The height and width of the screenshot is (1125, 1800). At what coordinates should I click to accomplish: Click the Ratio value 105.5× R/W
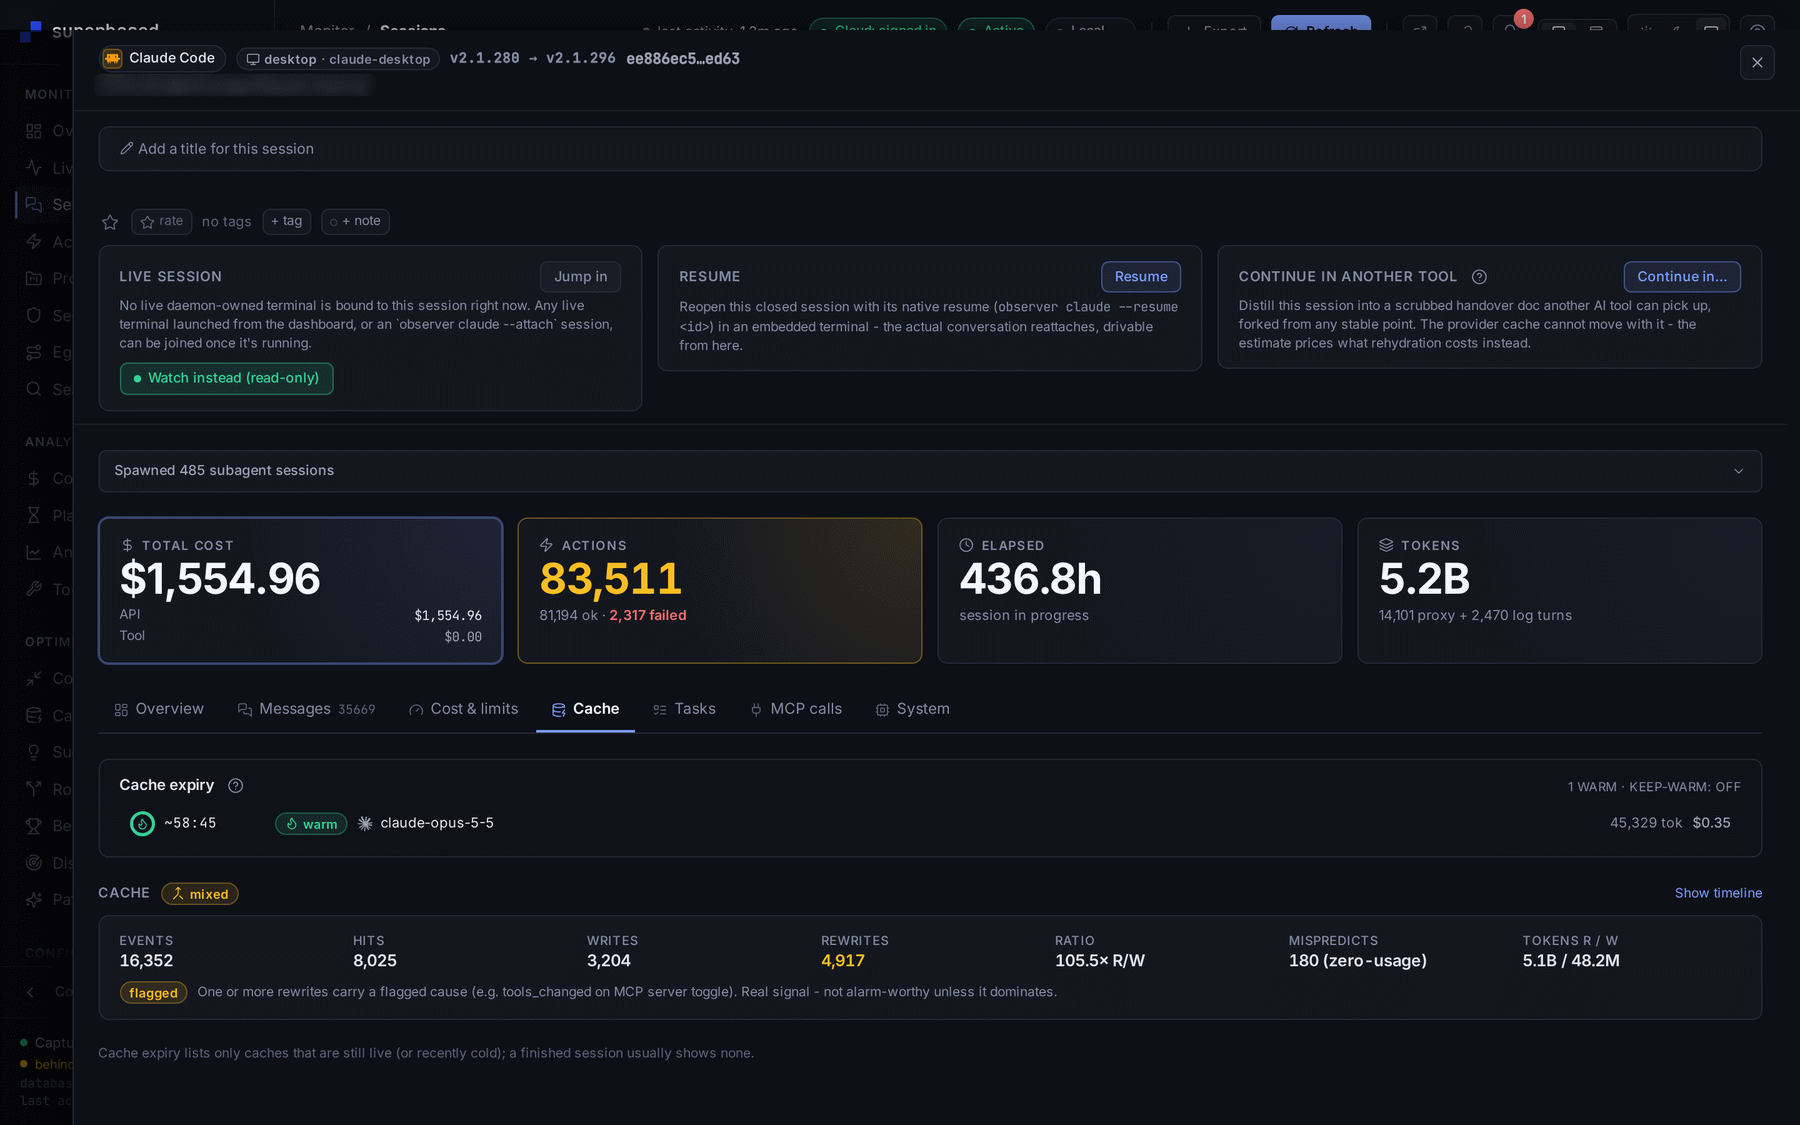[x=1100, y=961]
